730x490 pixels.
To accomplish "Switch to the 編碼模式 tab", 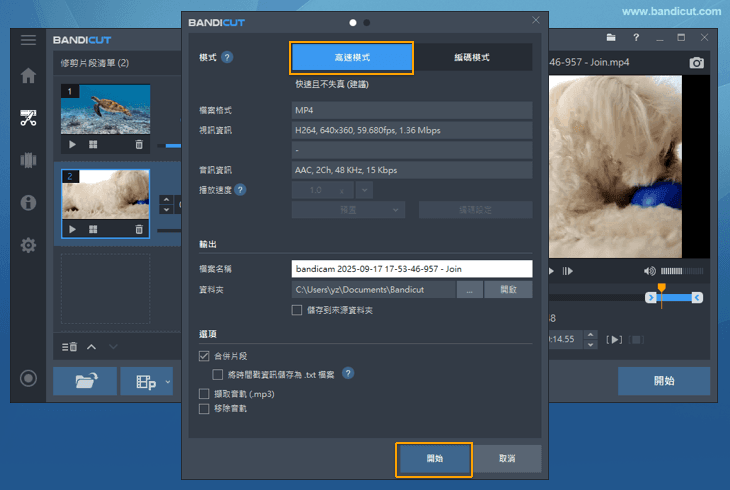I will pyautogui.click(x=472, y=57).
